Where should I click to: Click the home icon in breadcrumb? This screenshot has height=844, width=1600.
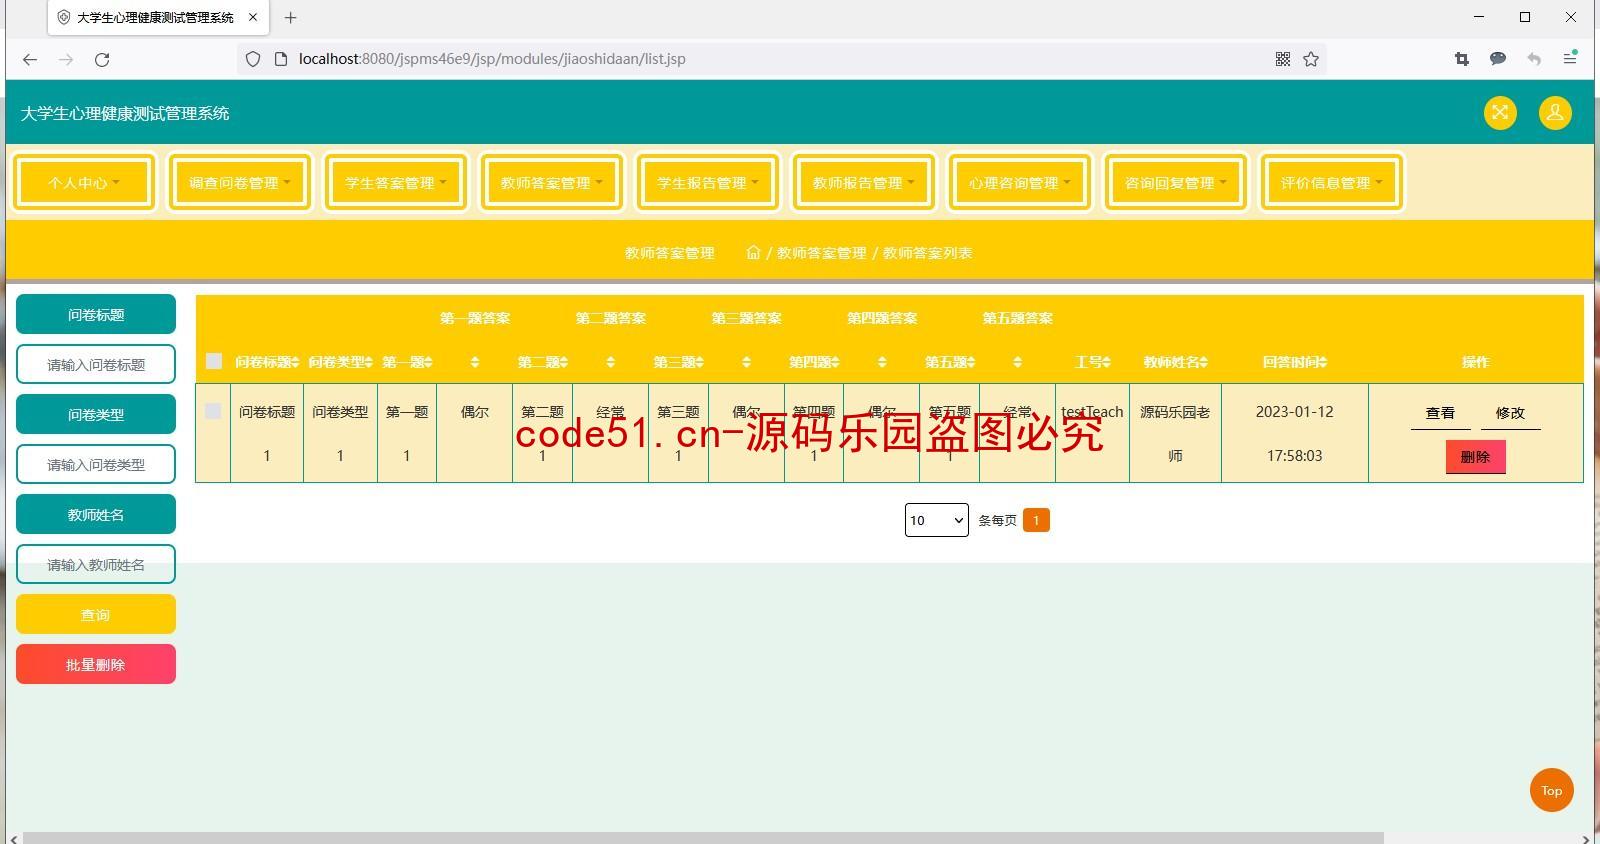753,252
